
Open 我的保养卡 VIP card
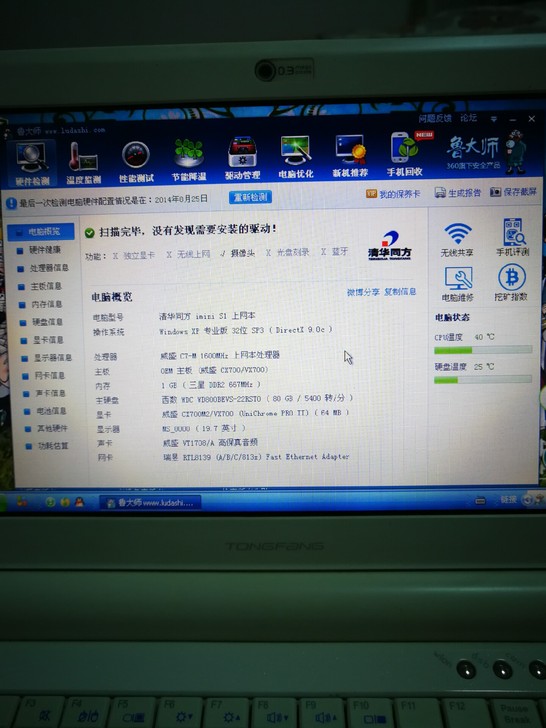pyautogui.click(x=393, y=194)
